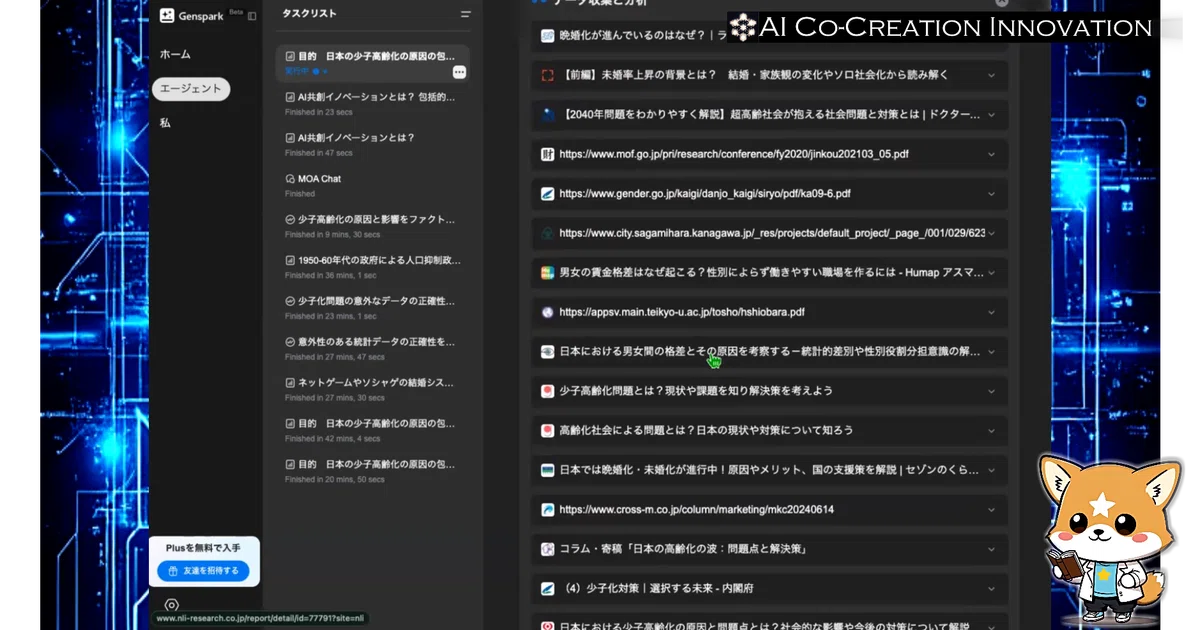Viewport: 1200px width, 630px height.
Task: Open AI共創イノベーションとは？ finished in 47 secs
Action: point(357,138)
